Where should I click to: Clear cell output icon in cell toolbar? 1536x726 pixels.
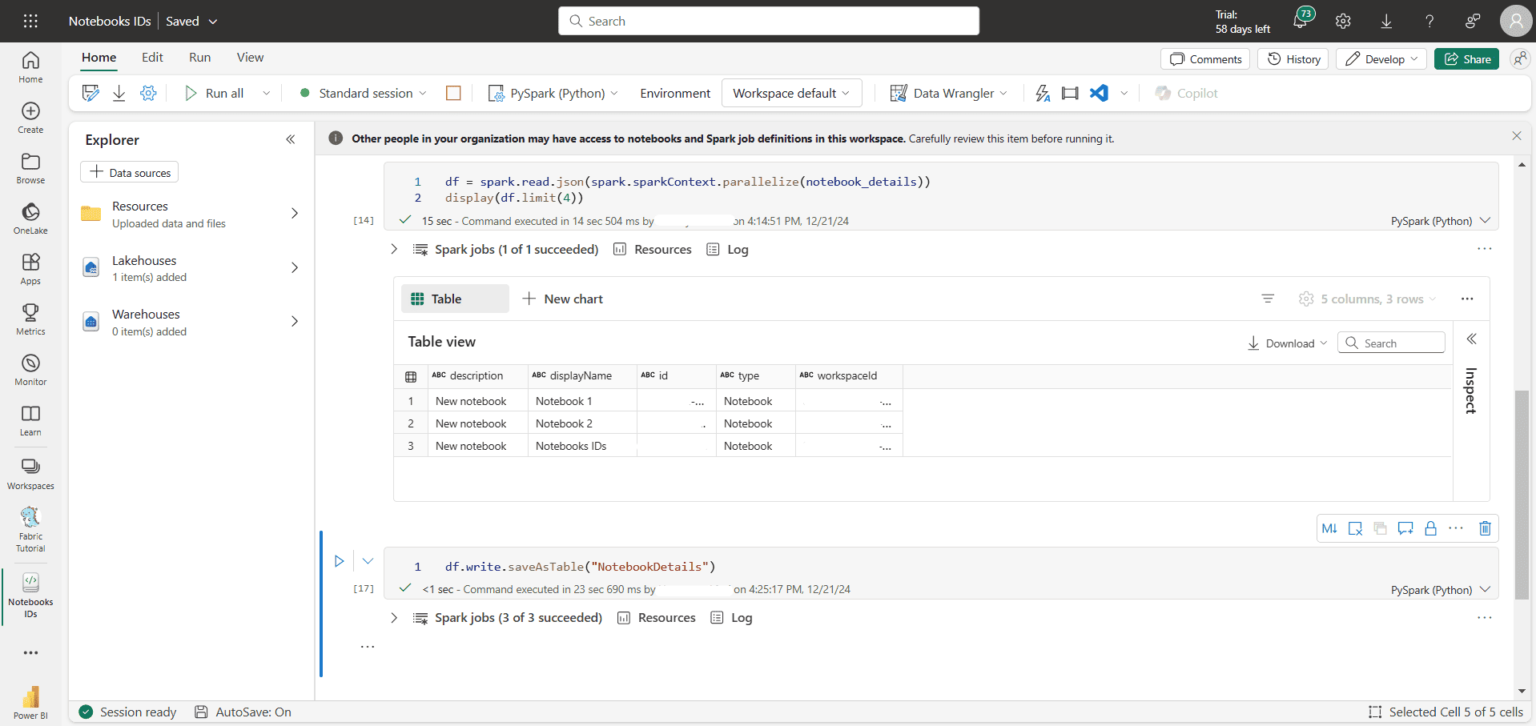pyautogui.click(x=1355, y=528)
